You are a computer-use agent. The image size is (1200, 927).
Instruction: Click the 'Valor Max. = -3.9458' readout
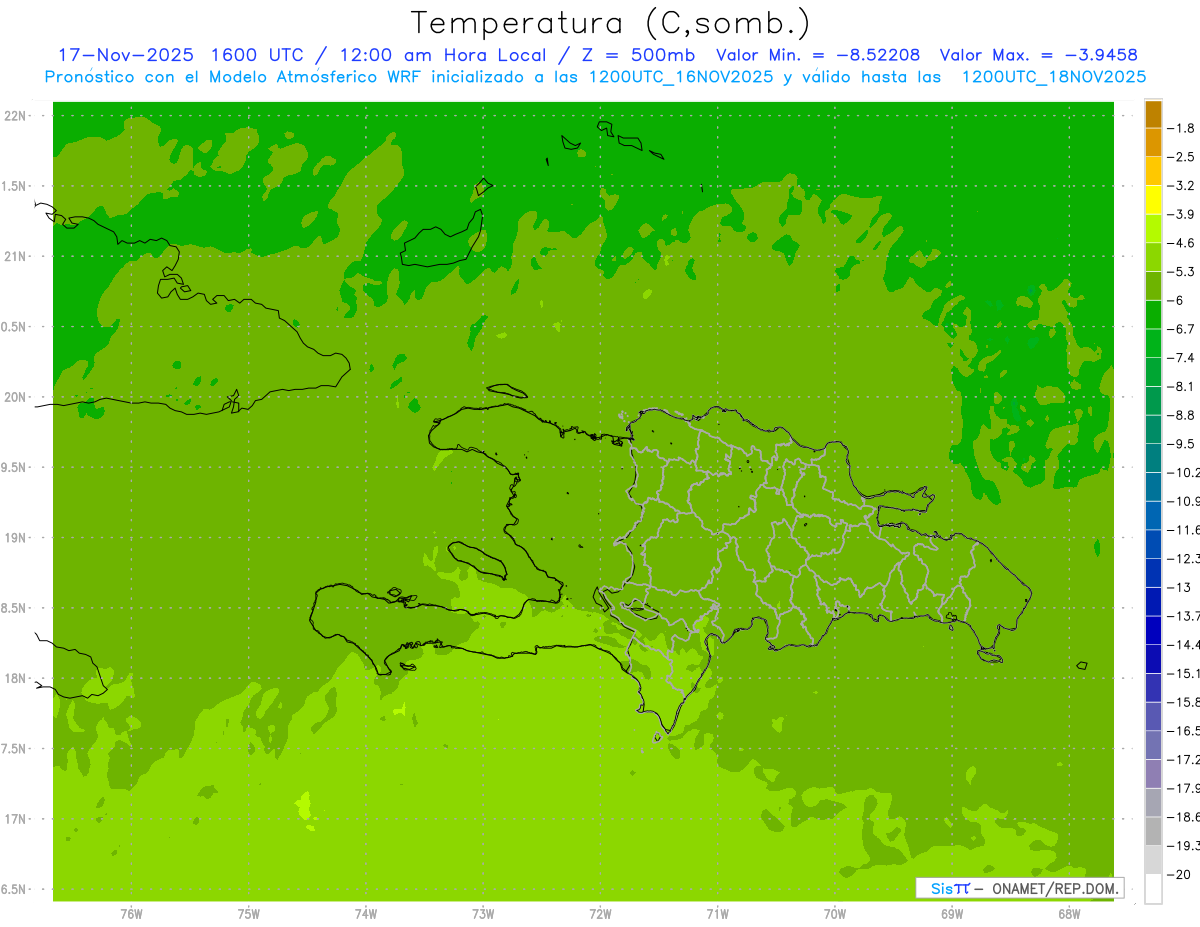[x=1039, y=55]
